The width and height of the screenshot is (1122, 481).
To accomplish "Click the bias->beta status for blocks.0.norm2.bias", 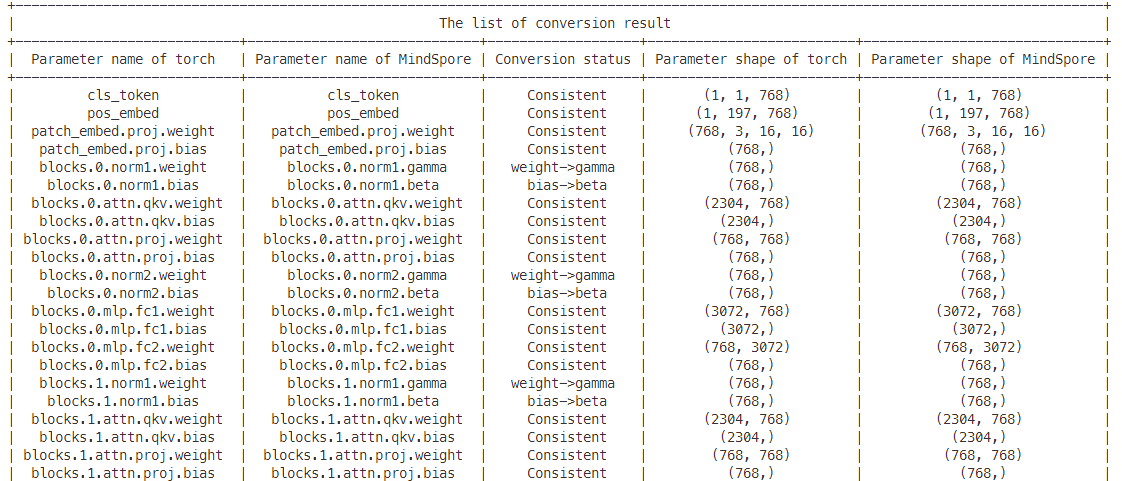I will tap(567, 293).
